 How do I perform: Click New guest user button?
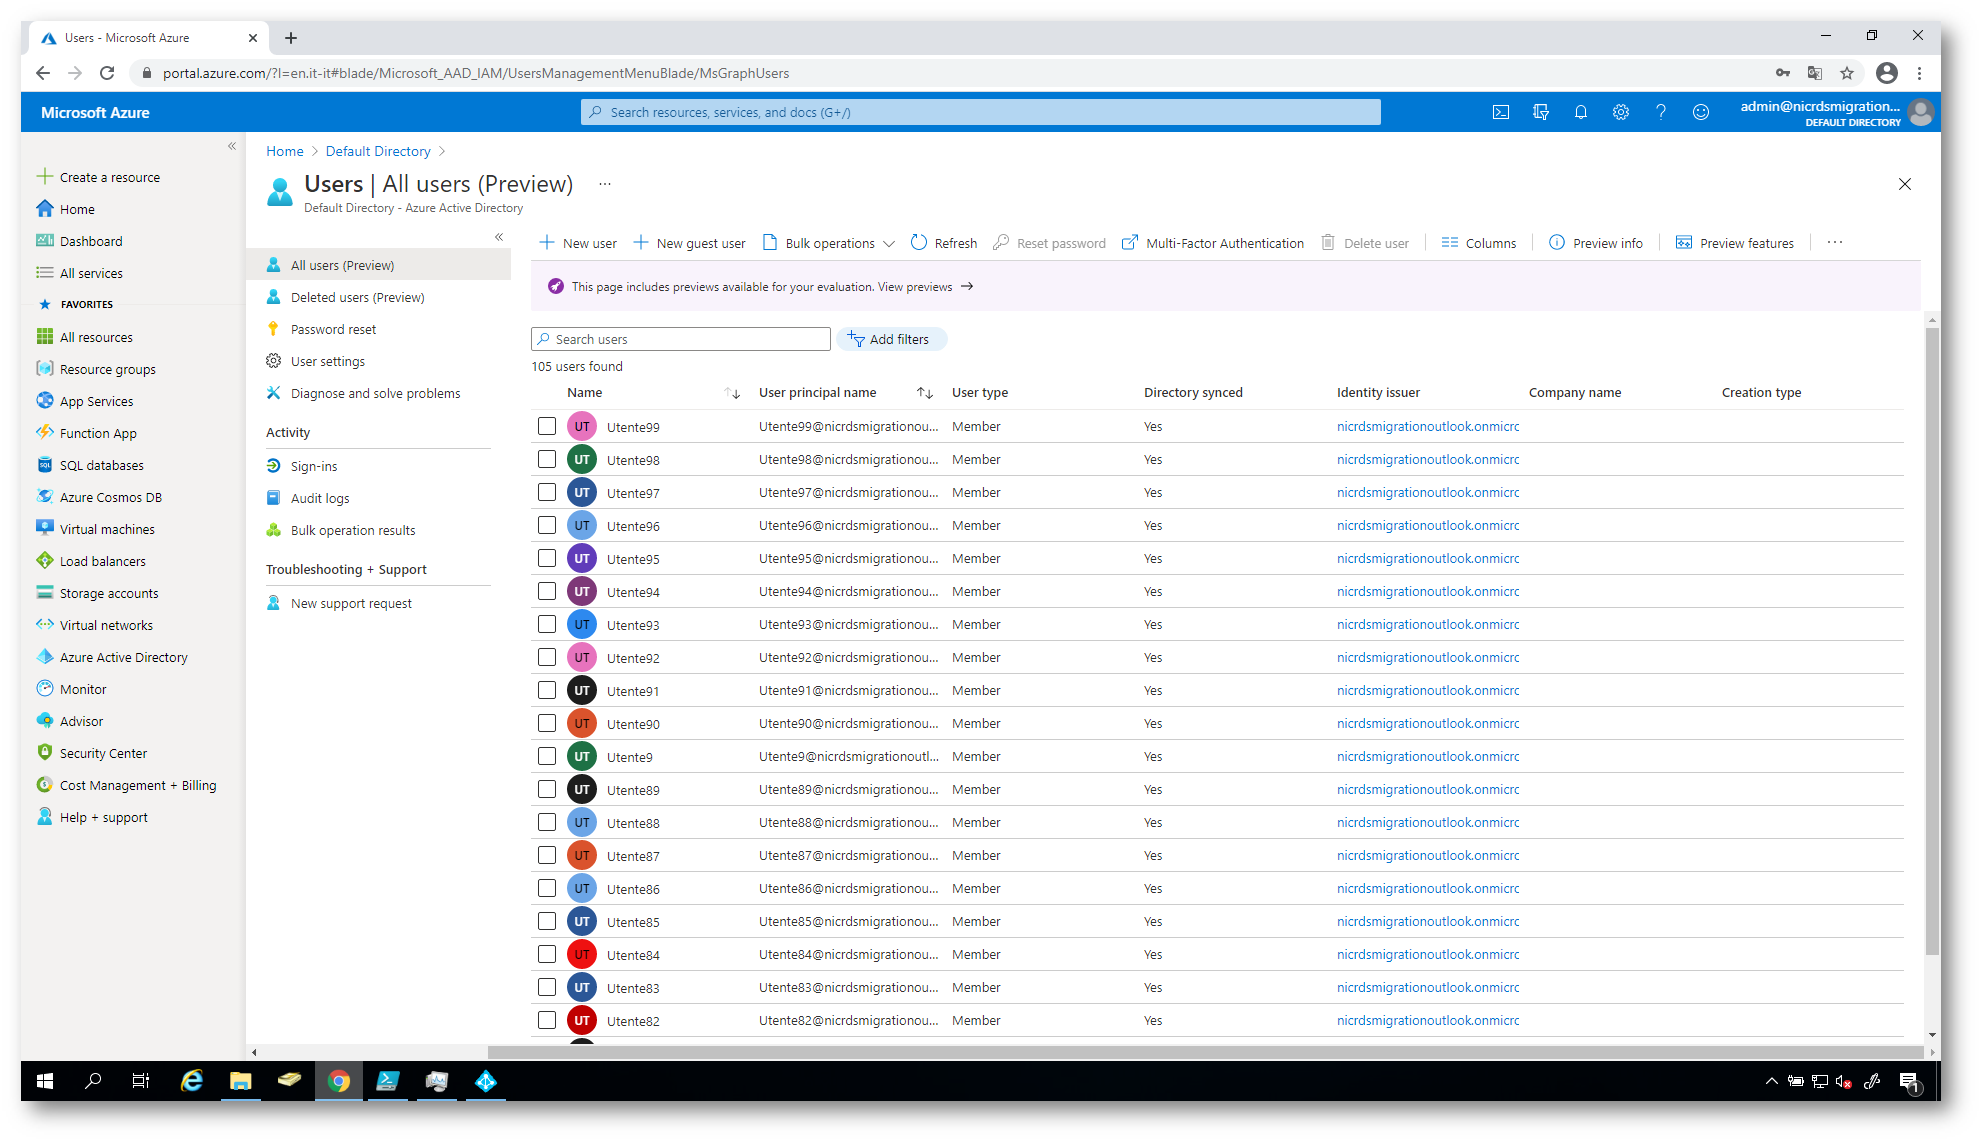click(690, 243)
